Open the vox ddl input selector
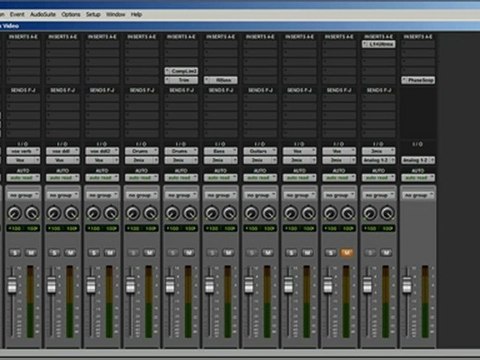This screenshot has height=360, width=480. (62, 151)
